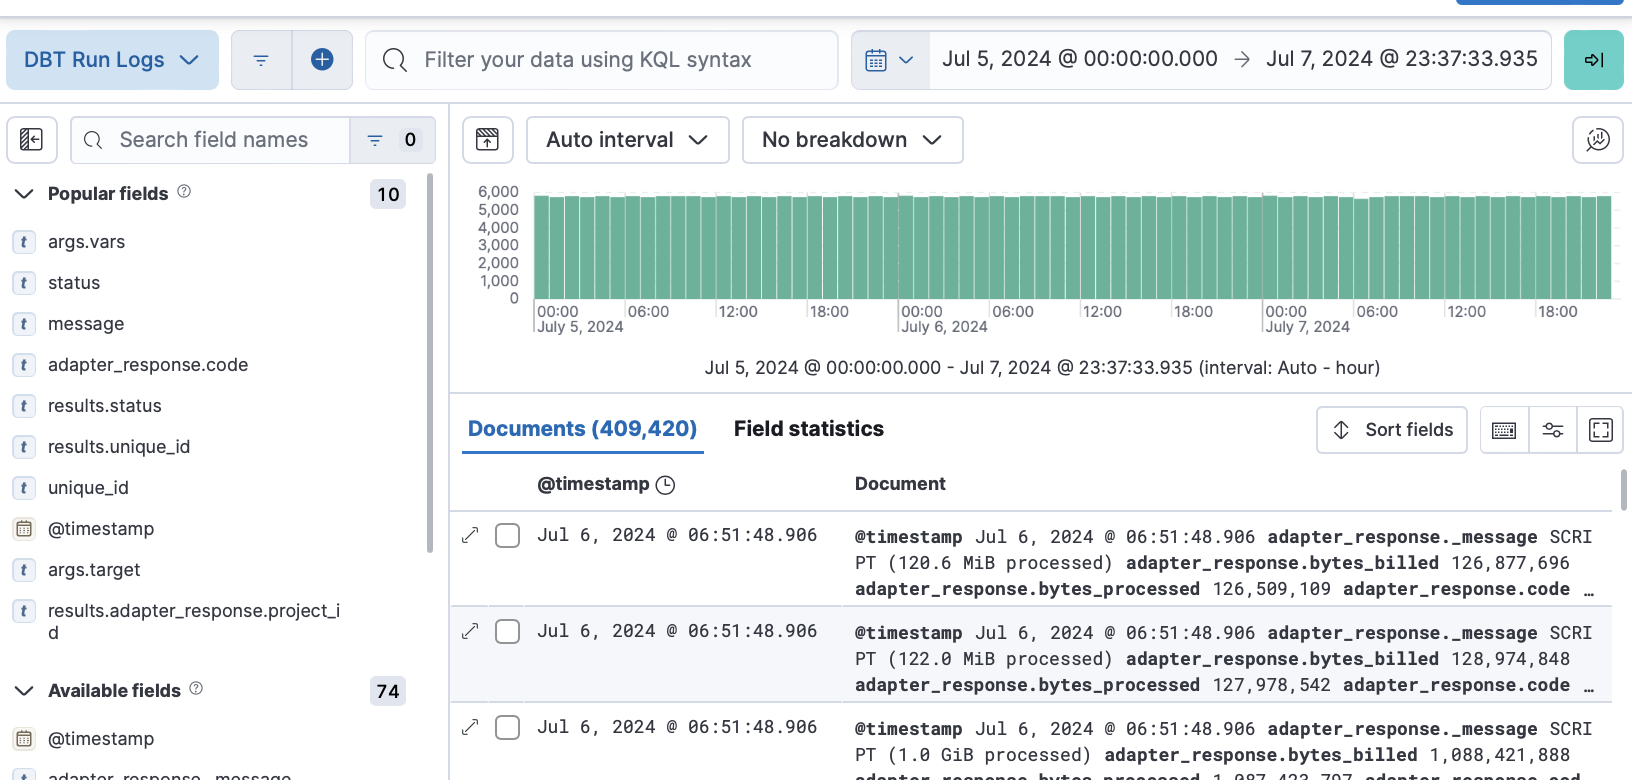The width and height of the screenshot is (1632, 780).
Task: Expand details of first document row
Action: tap(470, 536)
